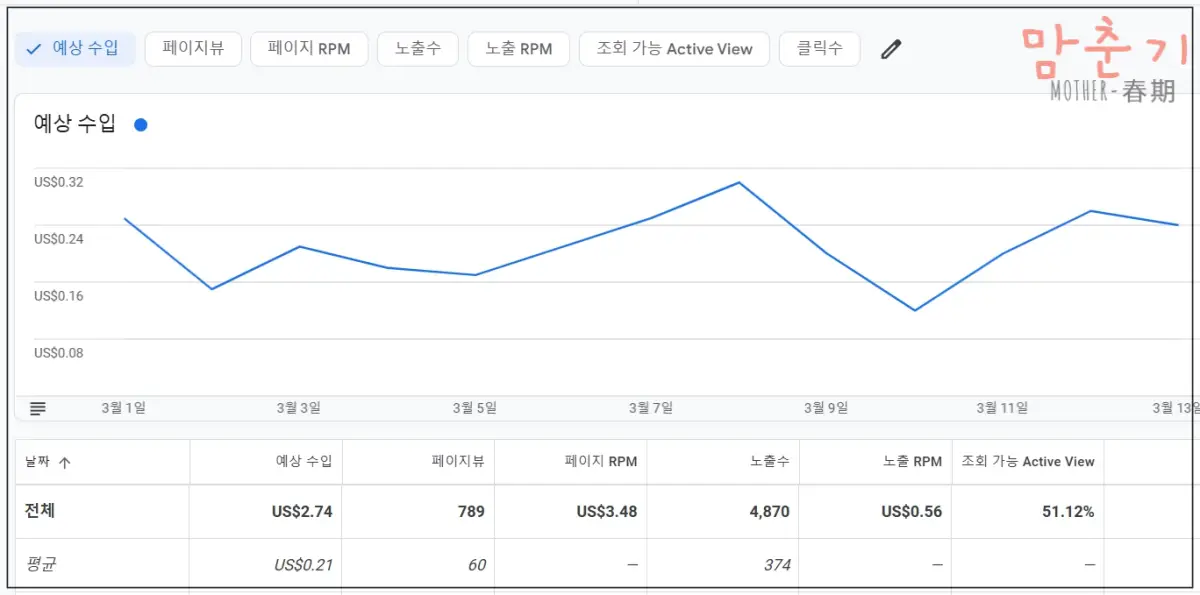
Task: Show the 페이지 RPM metric on the chart
Action: point(309,47)
